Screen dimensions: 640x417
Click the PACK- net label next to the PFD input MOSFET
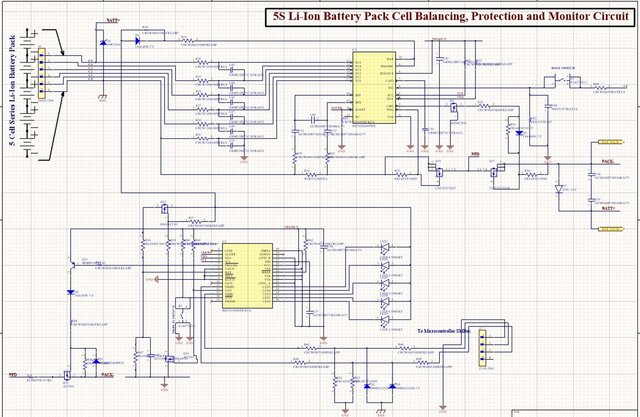coord(107,375)
